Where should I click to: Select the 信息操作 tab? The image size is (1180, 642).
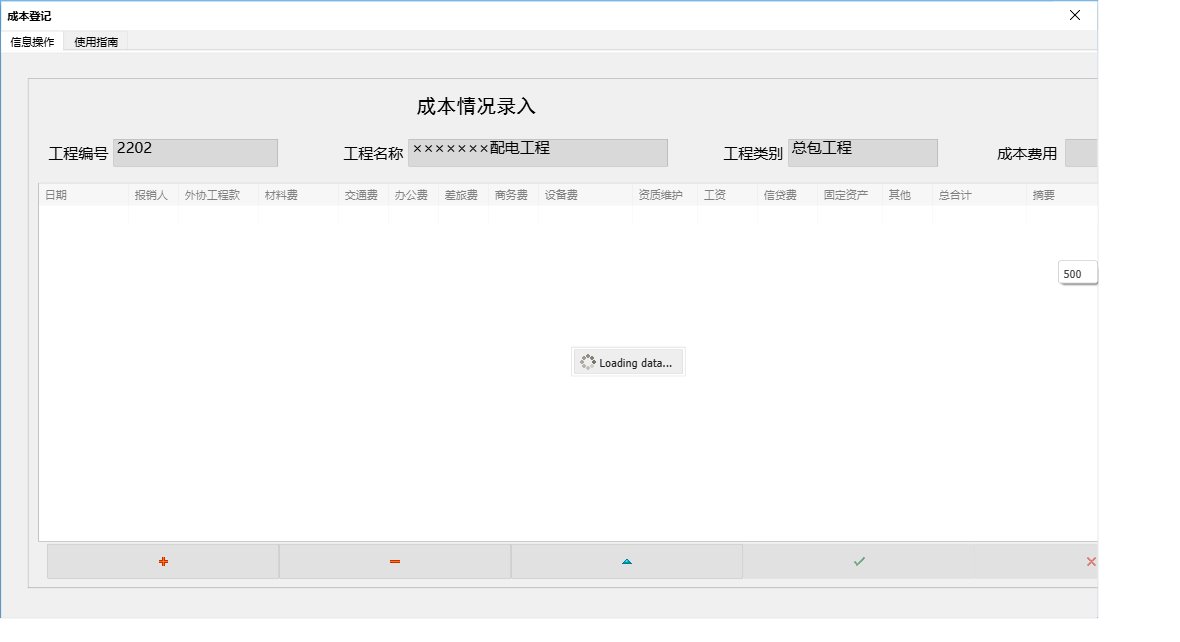point(33,42)
